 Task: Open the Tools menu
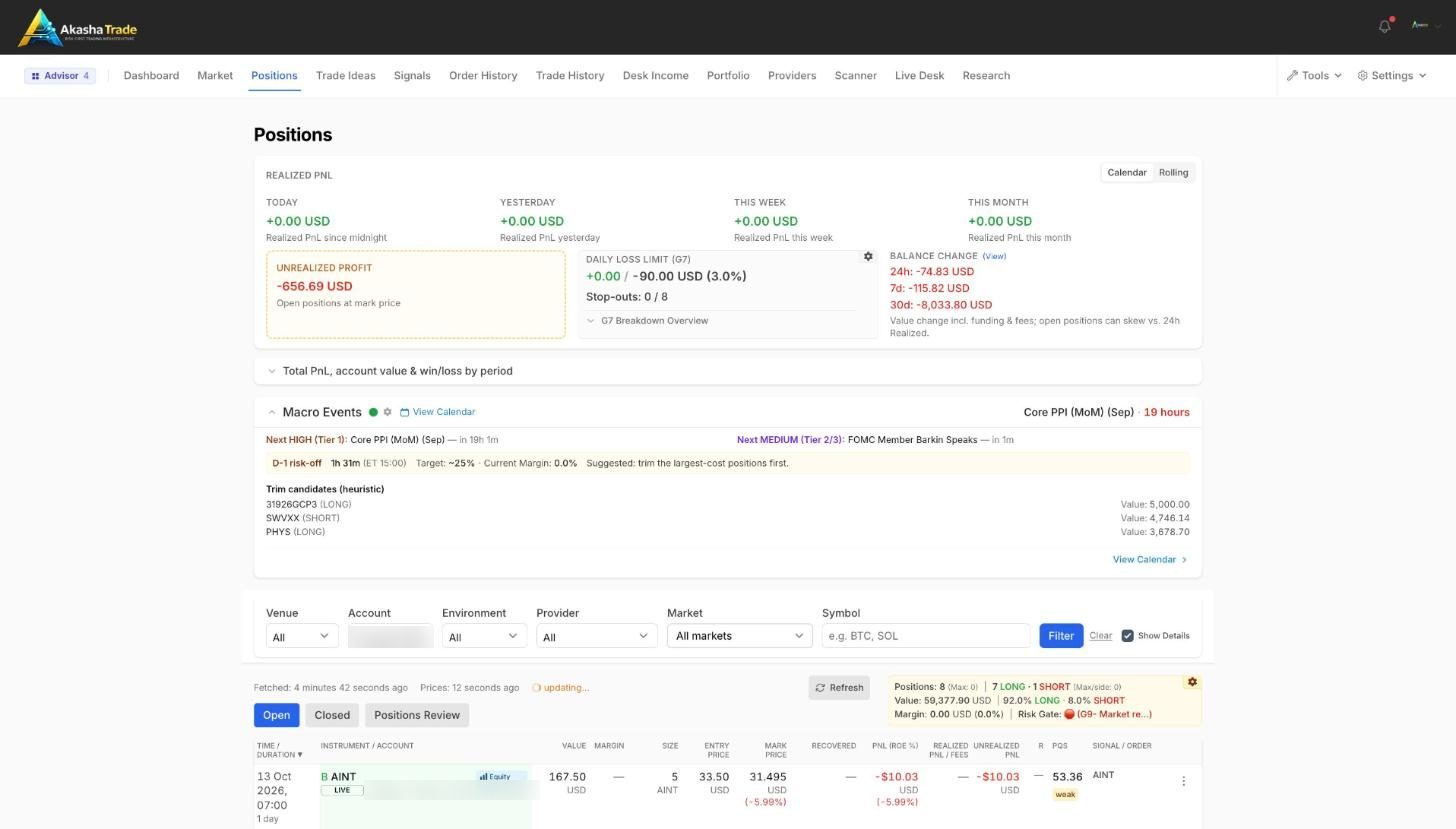tap(1314, 76)
